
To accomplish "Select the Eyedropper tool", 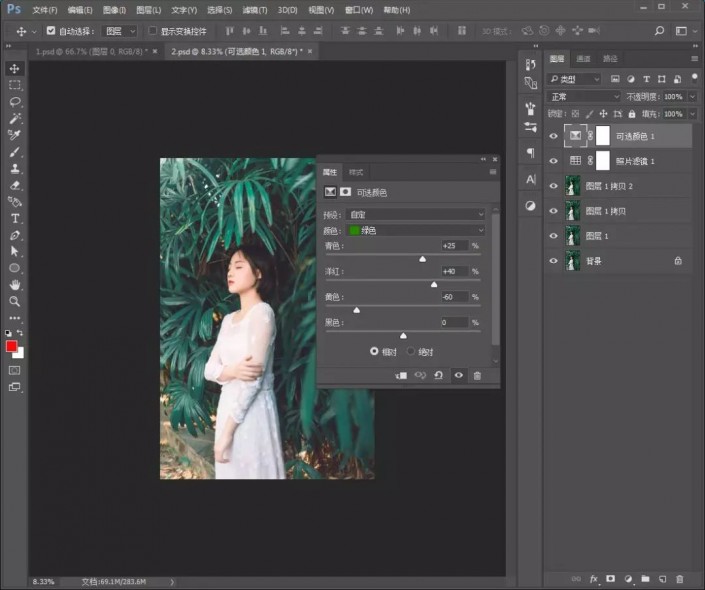I will point(14,135).
